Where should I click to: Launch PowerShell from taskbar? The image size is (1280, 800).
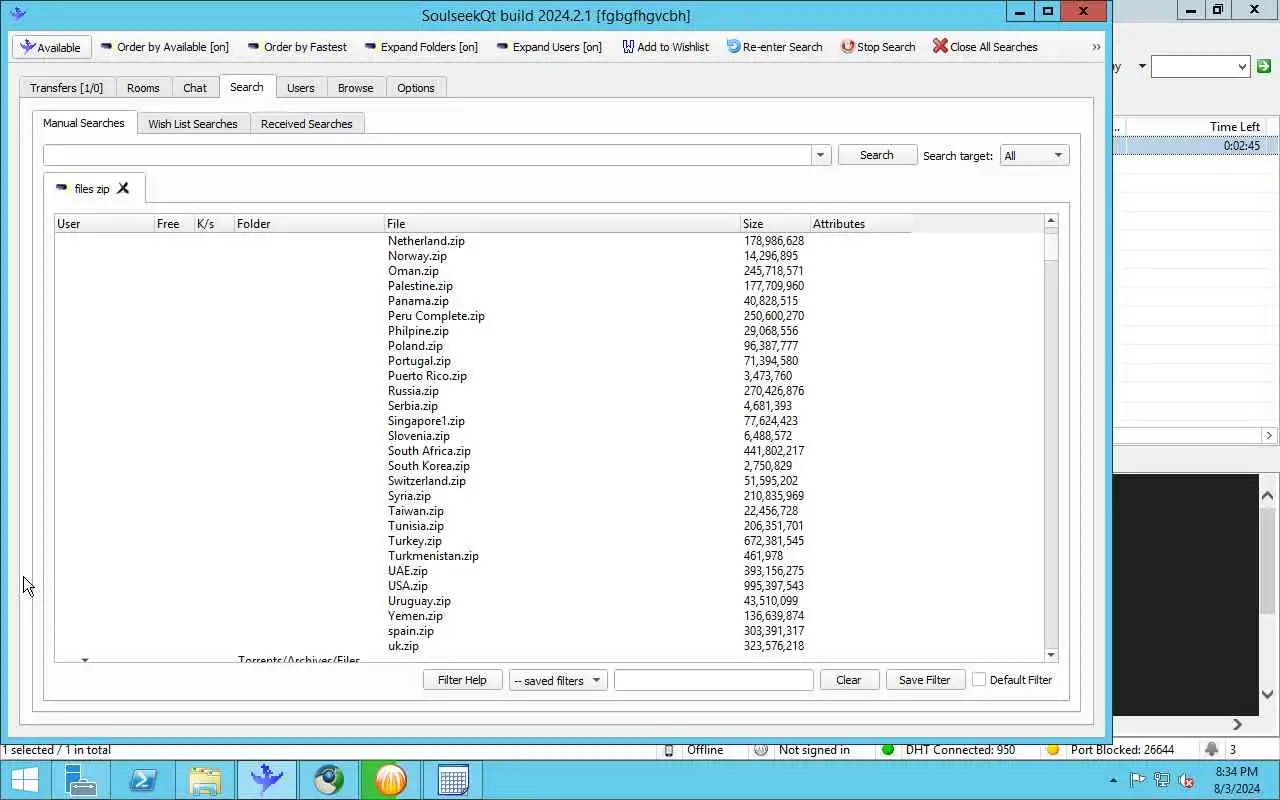141,780
